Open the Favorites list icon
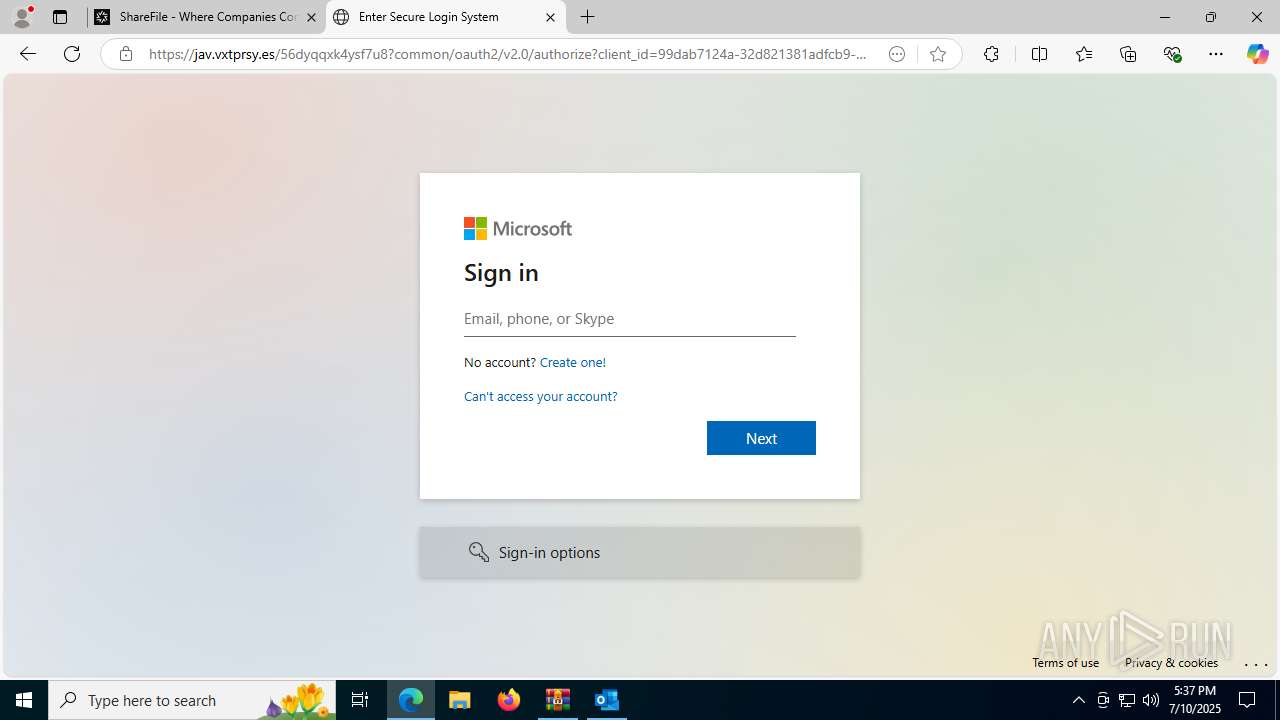This screenshot has height=720, width=1280. coord(1084,54)
